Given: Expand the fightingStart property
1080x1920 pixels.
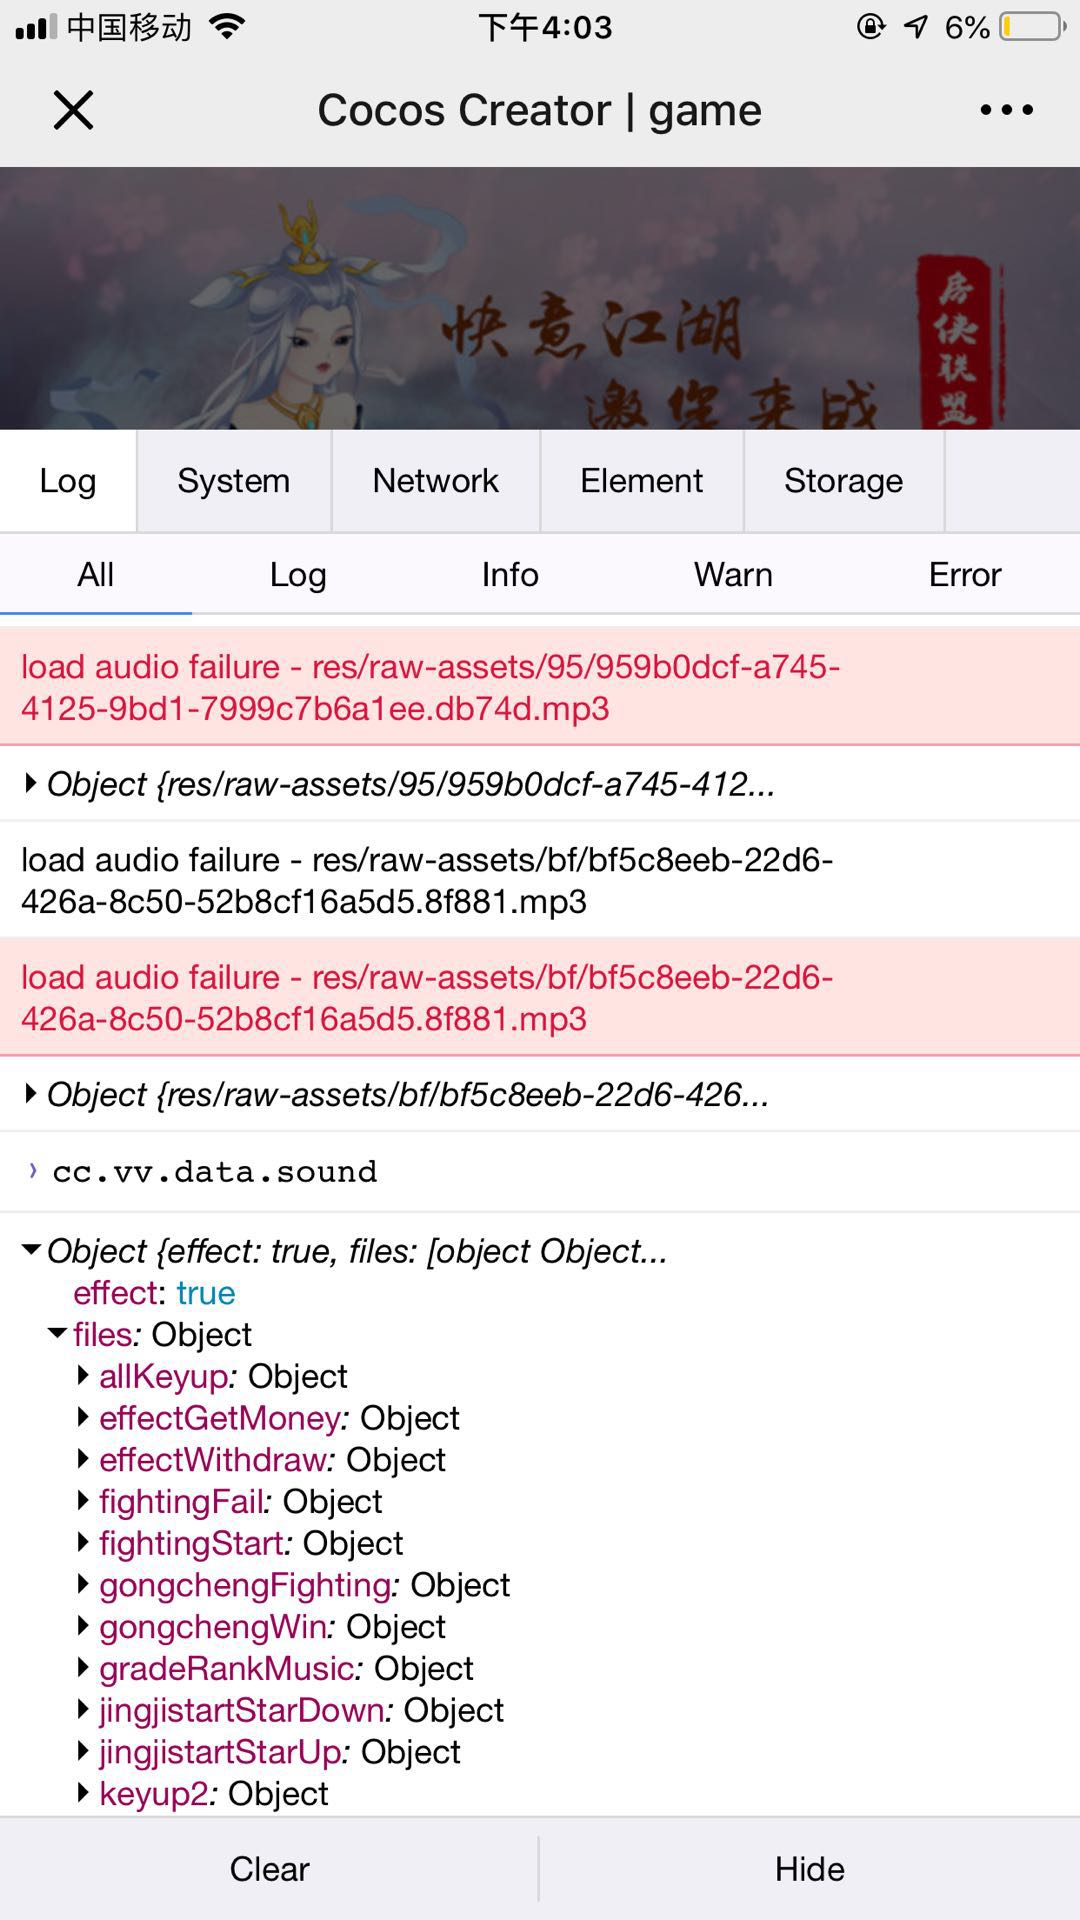Looking at the screenshot, I should (85, 1543).
